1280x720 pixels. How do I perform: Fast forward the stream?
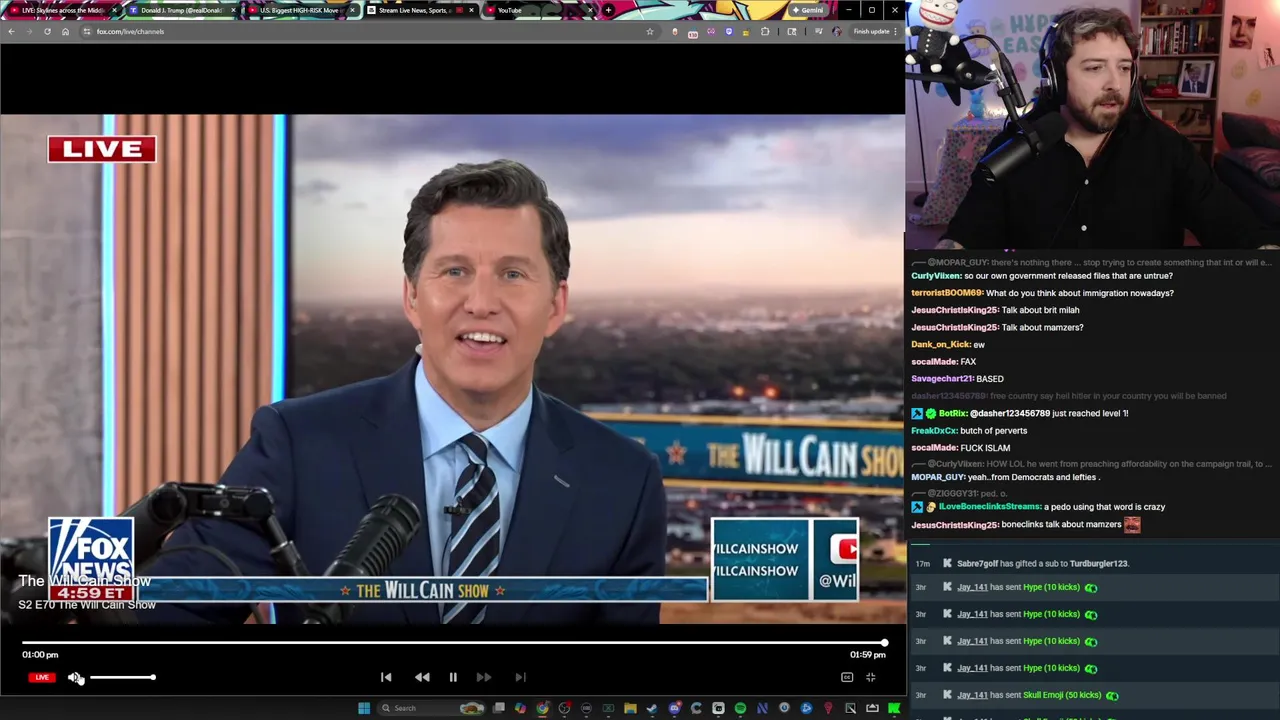point(484,677)
